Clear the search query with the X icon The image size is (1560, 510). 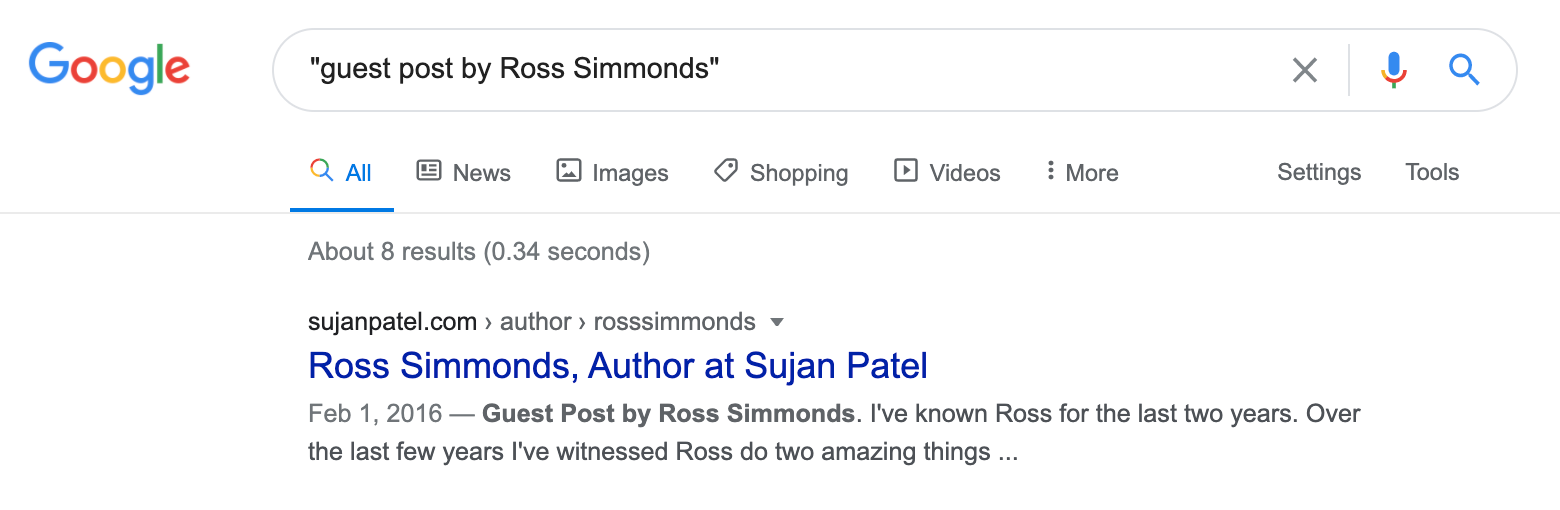pyautogui.click(x=1304, y=70)
